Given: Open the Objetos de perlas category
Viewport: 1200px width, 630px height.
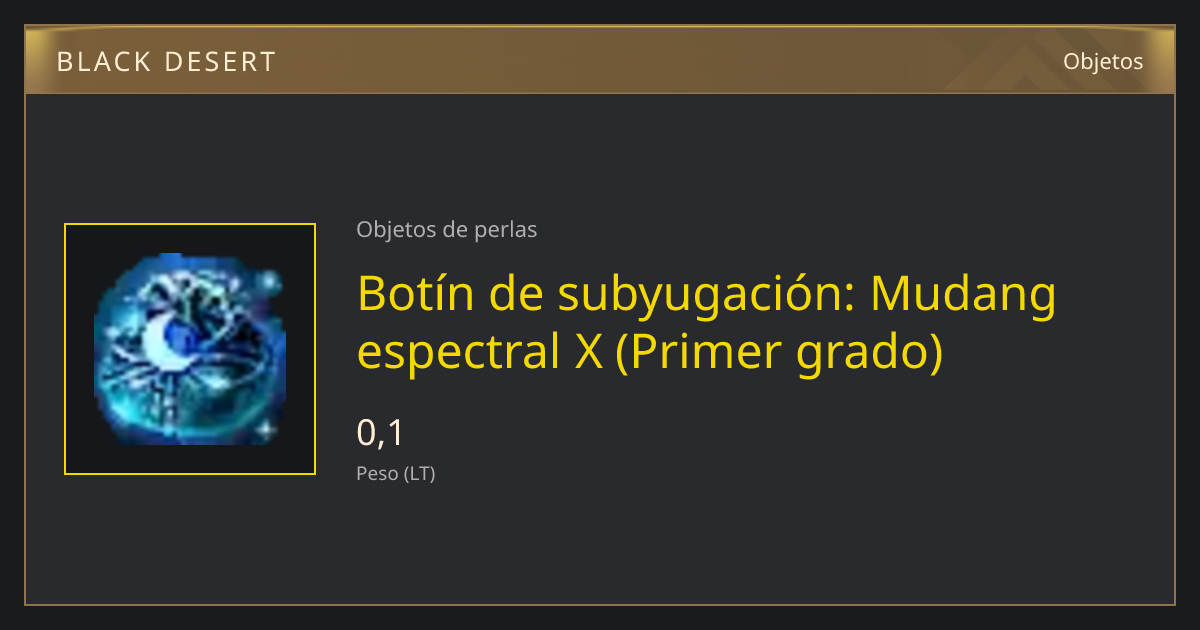Looking at the screenshot, I should (x=447, y=230).
